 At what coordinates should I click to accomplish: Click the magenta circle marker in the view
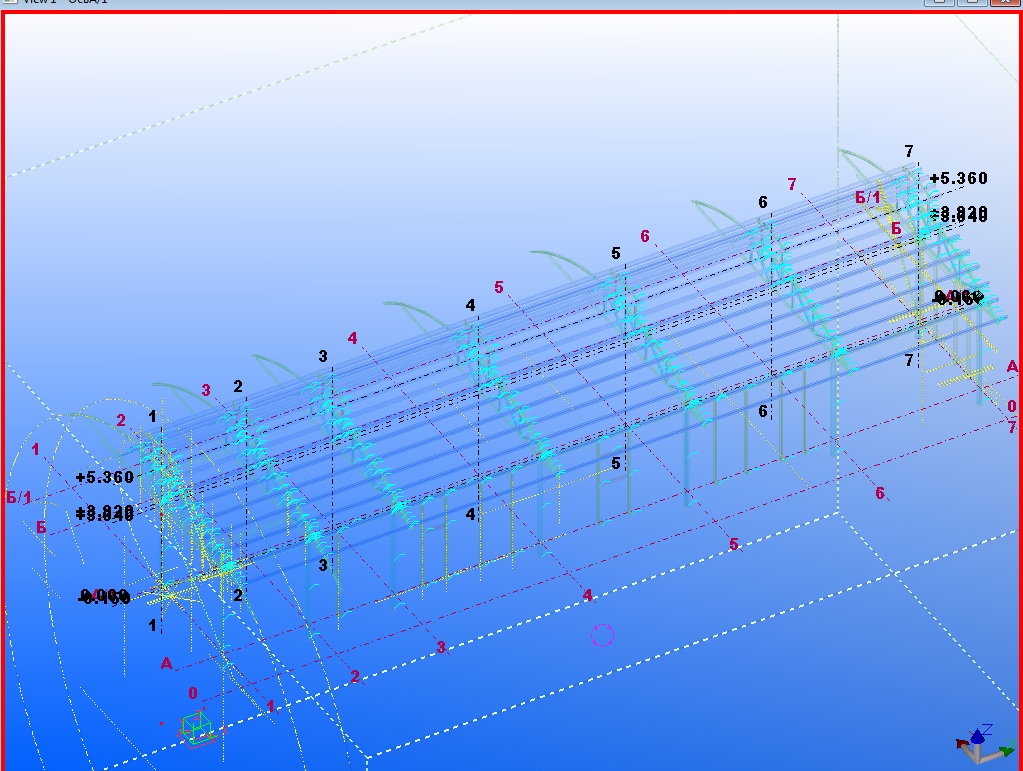pyautogui.click(x=602, y=635)
